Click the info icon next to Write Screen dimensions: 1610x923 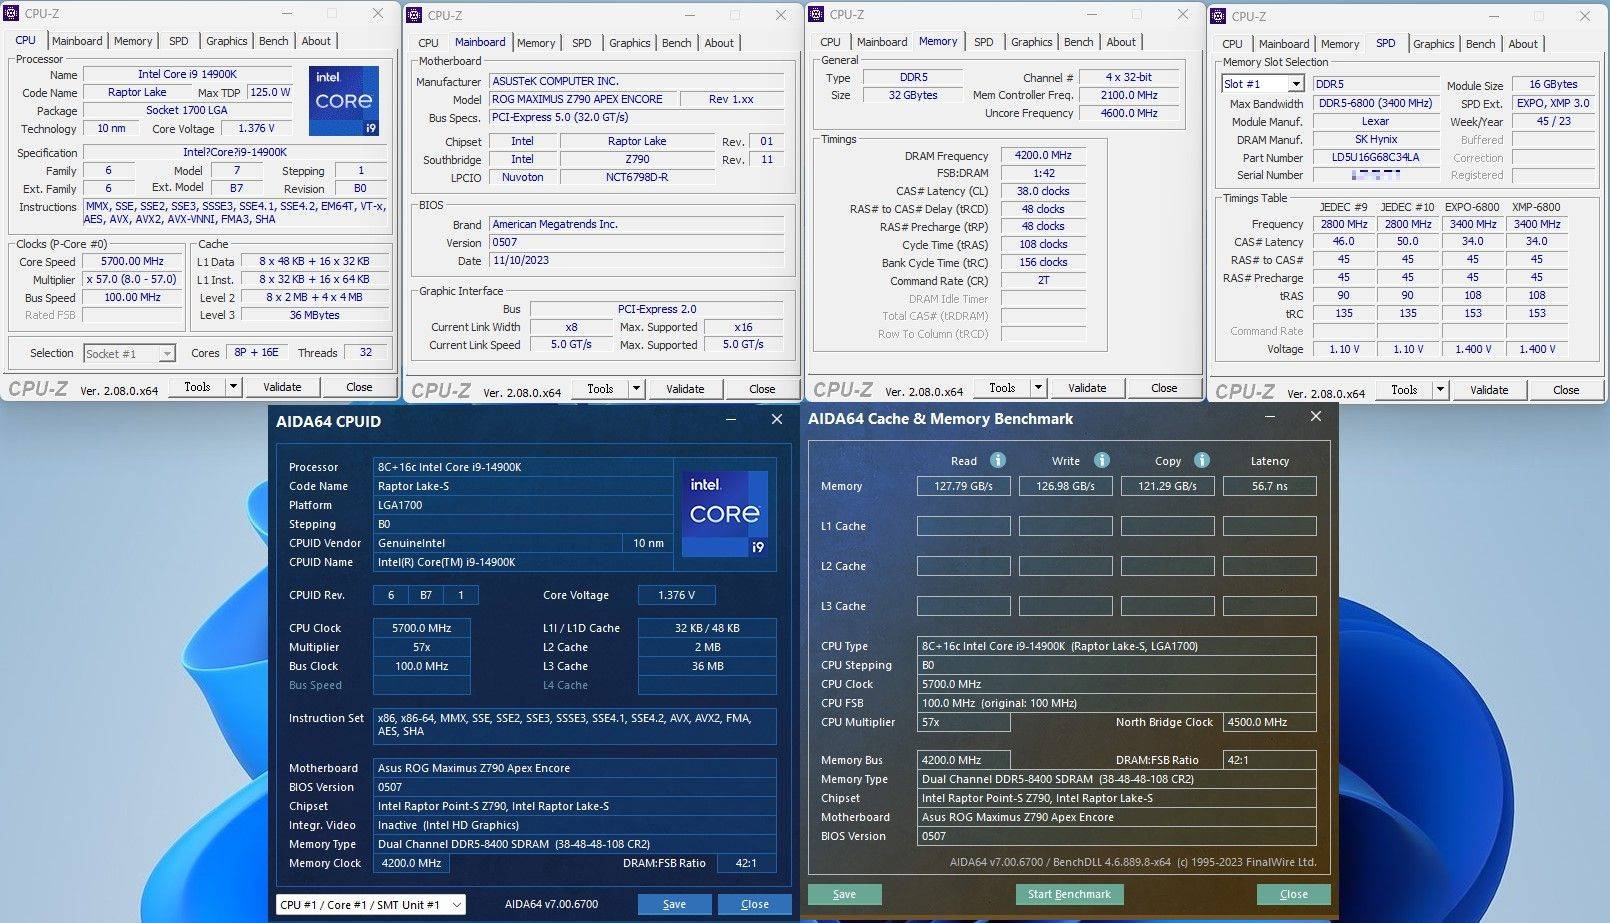(x=1101, y=460)
